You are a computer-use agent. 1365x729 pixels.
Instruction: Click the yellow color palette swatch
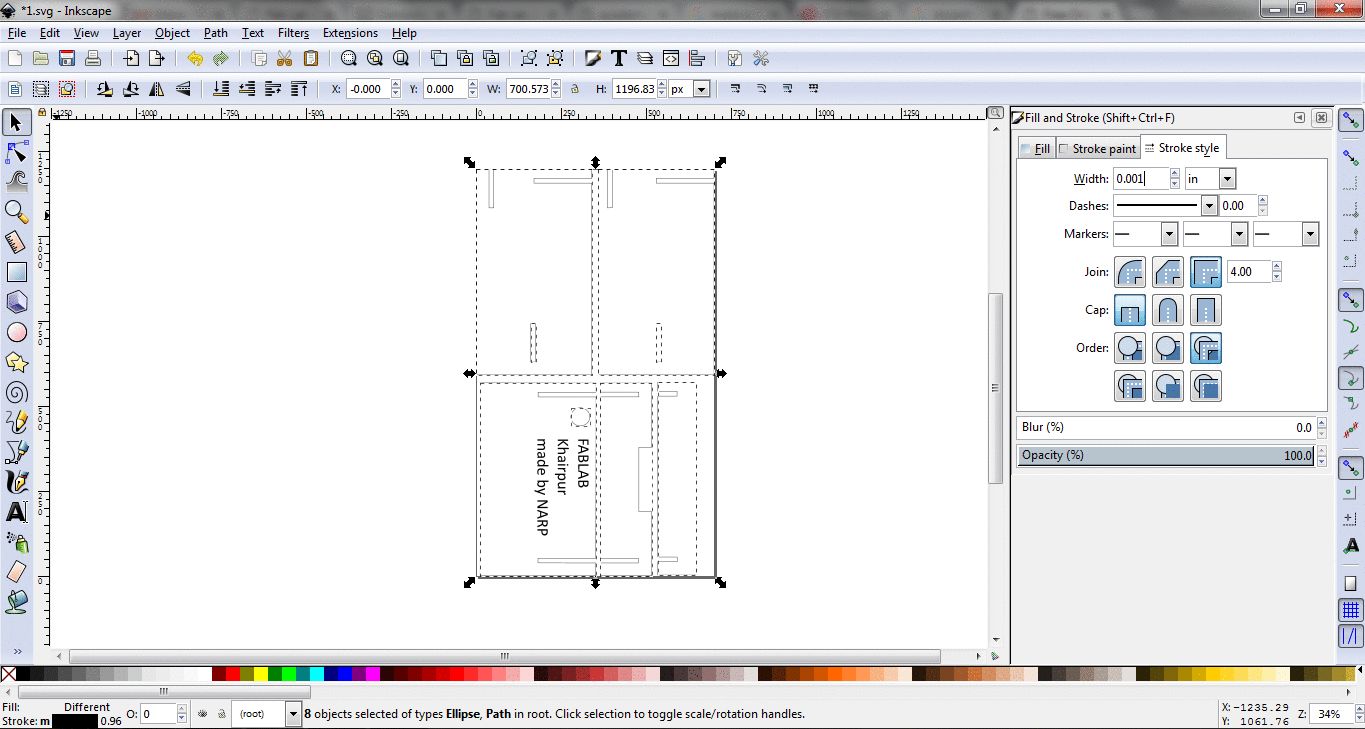coord(261,675)
